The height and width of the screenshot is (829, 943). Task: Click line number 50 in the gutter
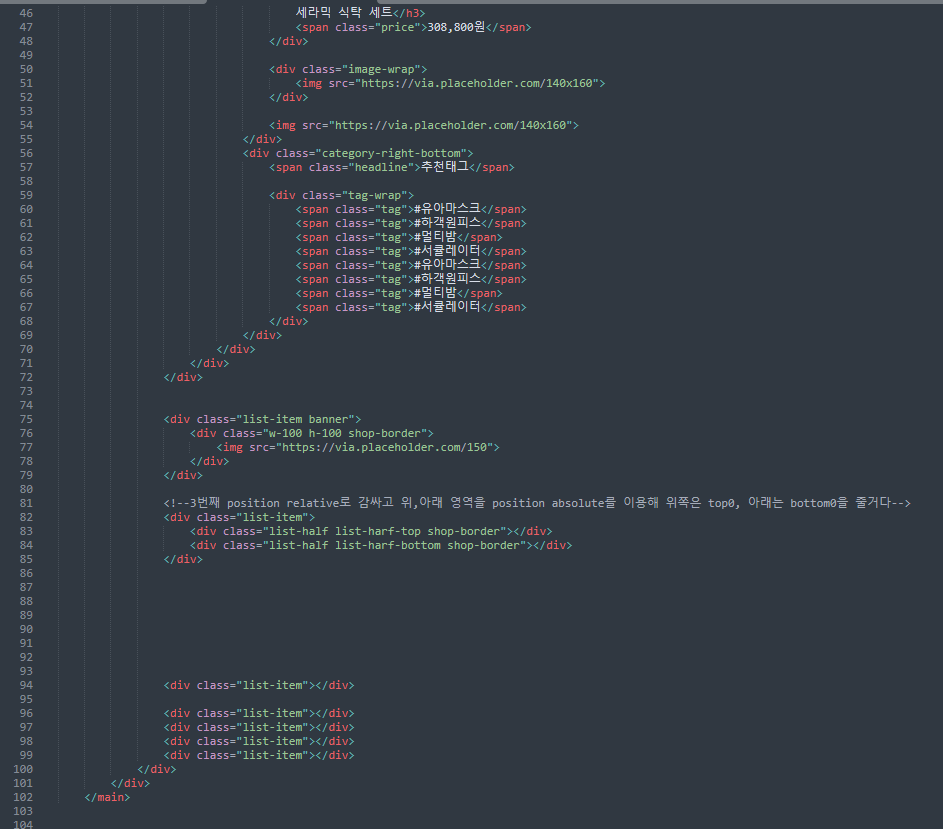(x=26, y=69)
